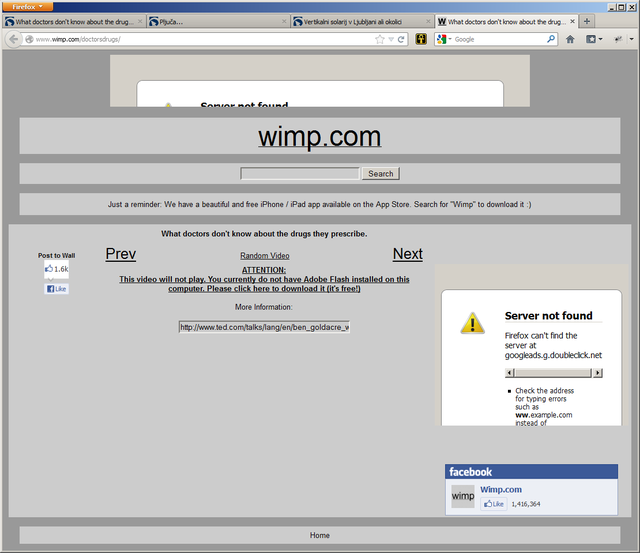Go back with the Back arrow
The height and width of the screenshot is (553, 640).
click(x=13, y=39)
